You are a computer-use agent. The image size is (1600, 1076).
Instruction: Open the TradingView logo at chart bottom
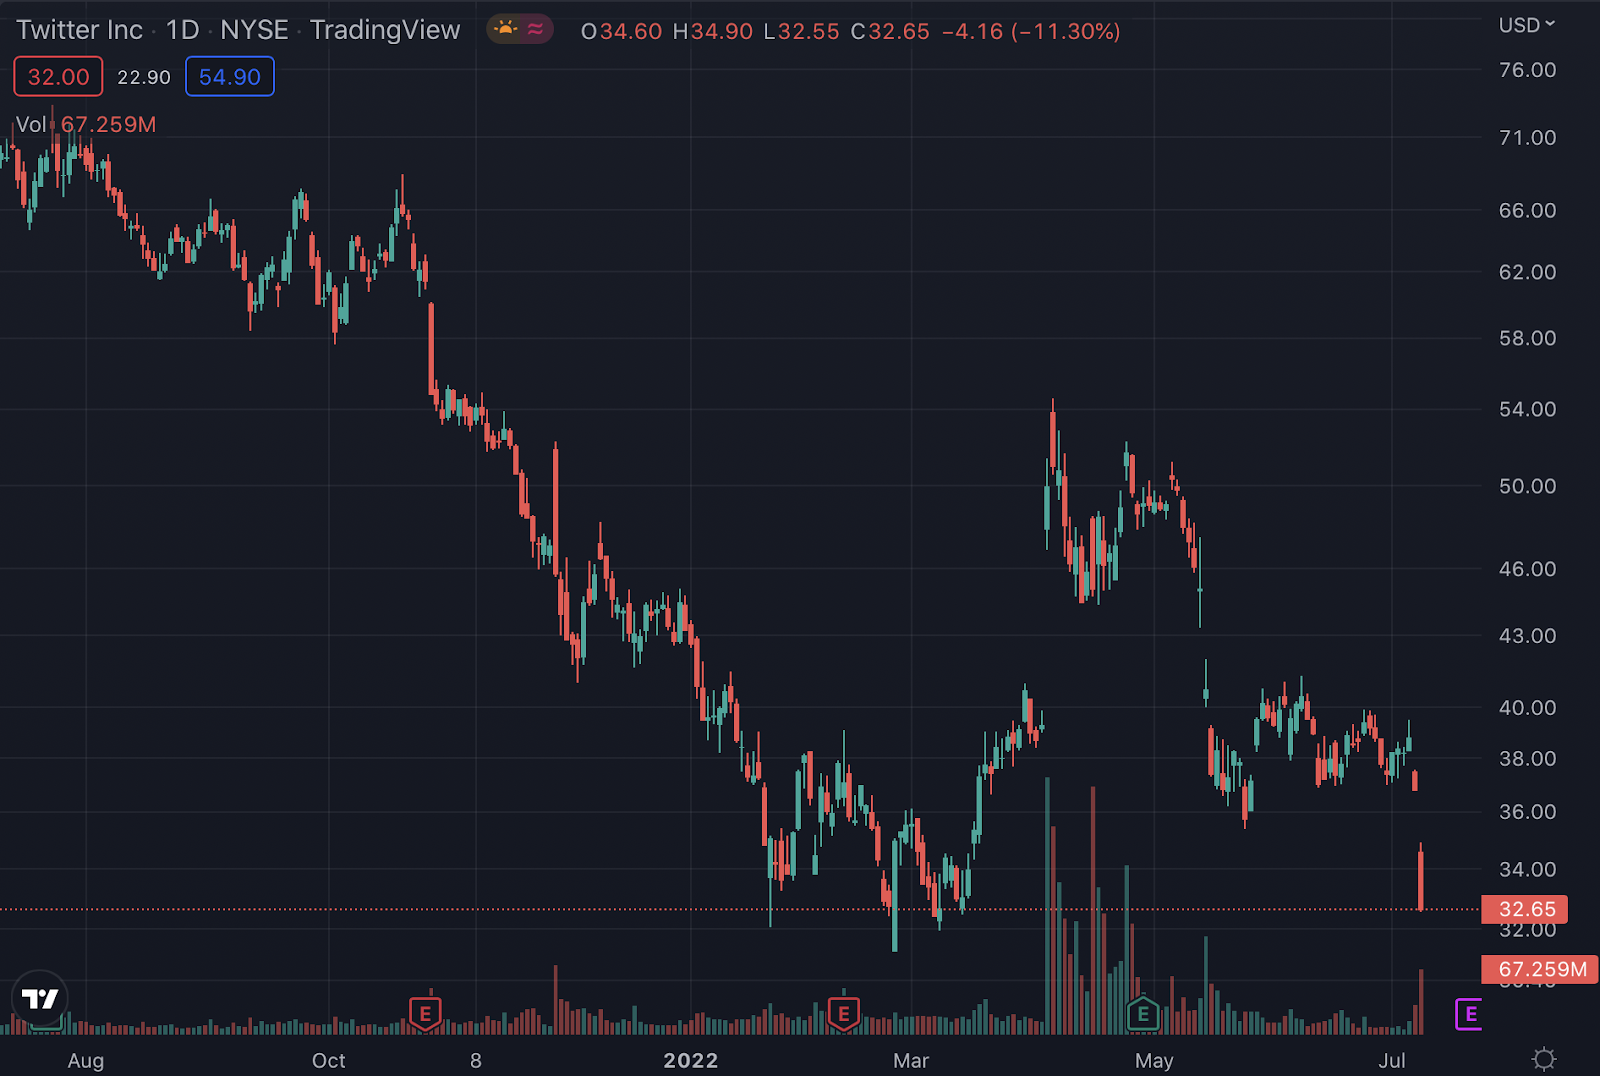pos(40,998)
